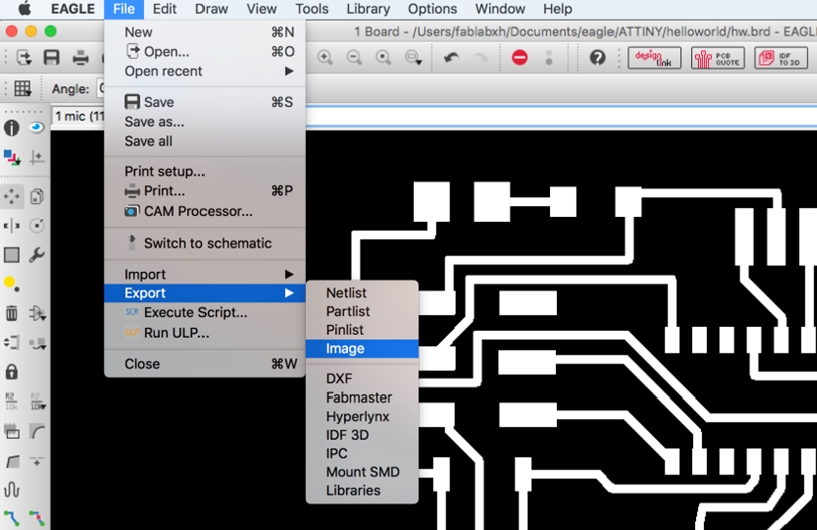
Task: Expand the Import submenu
Action: click(205, 274)
